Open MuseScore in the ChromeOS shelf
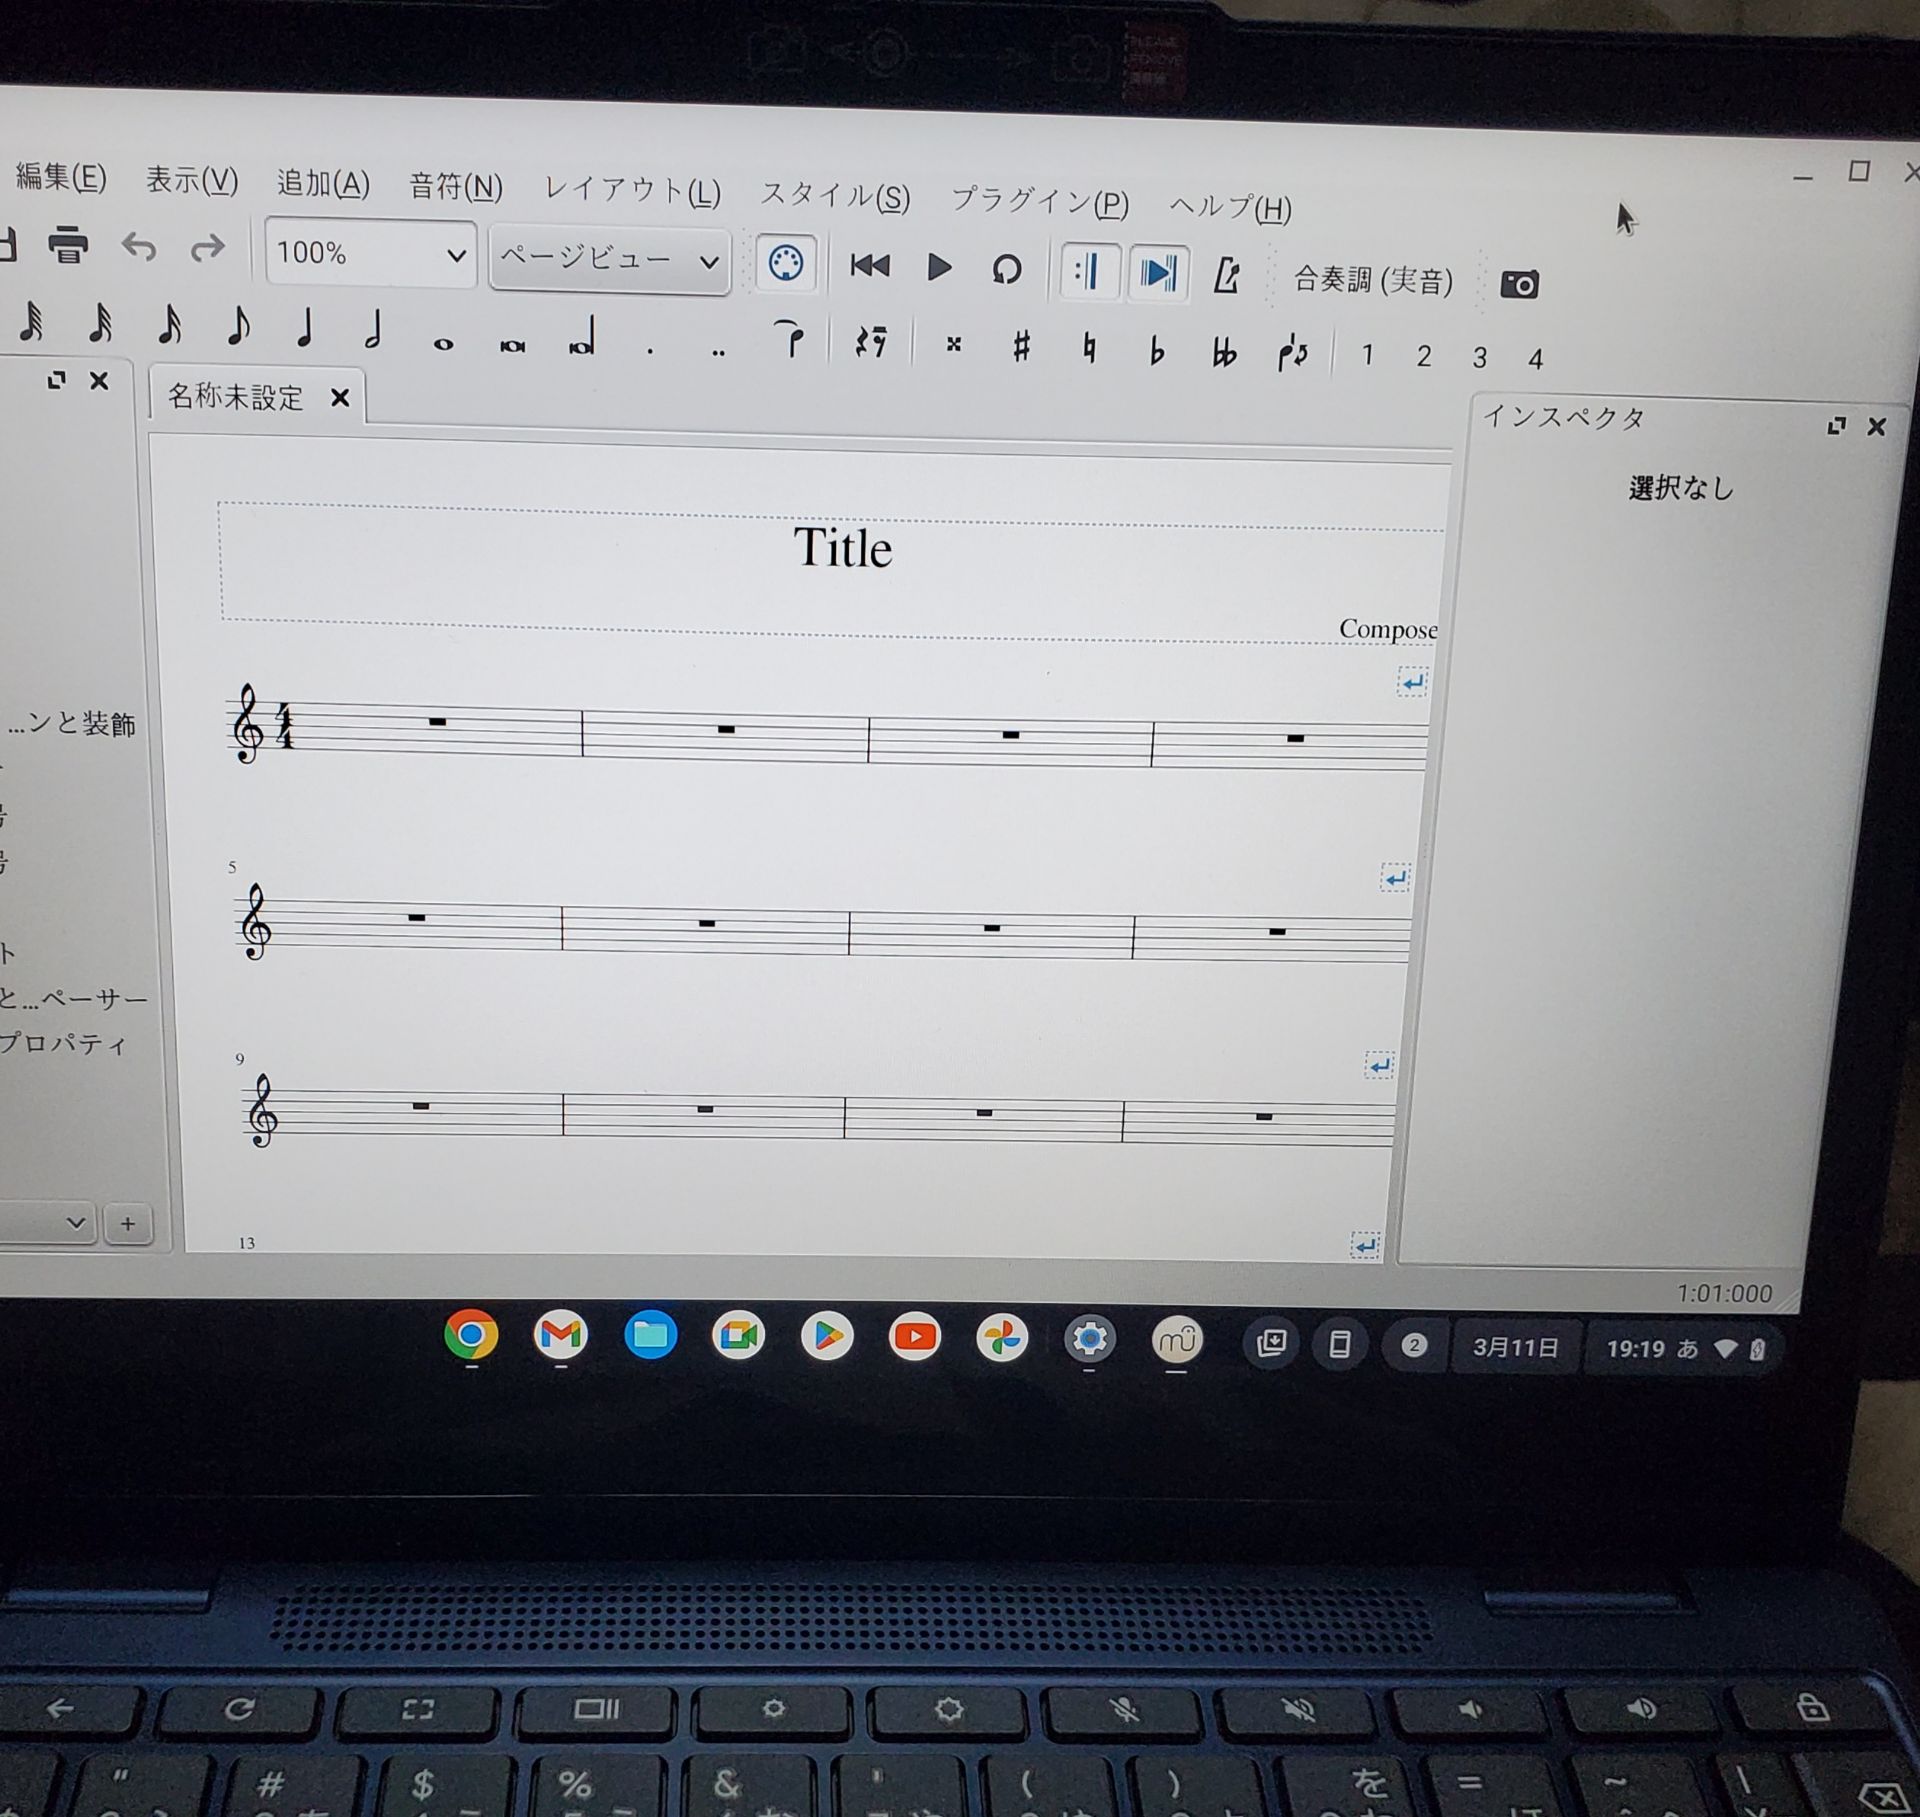 click(1177, 1341)
